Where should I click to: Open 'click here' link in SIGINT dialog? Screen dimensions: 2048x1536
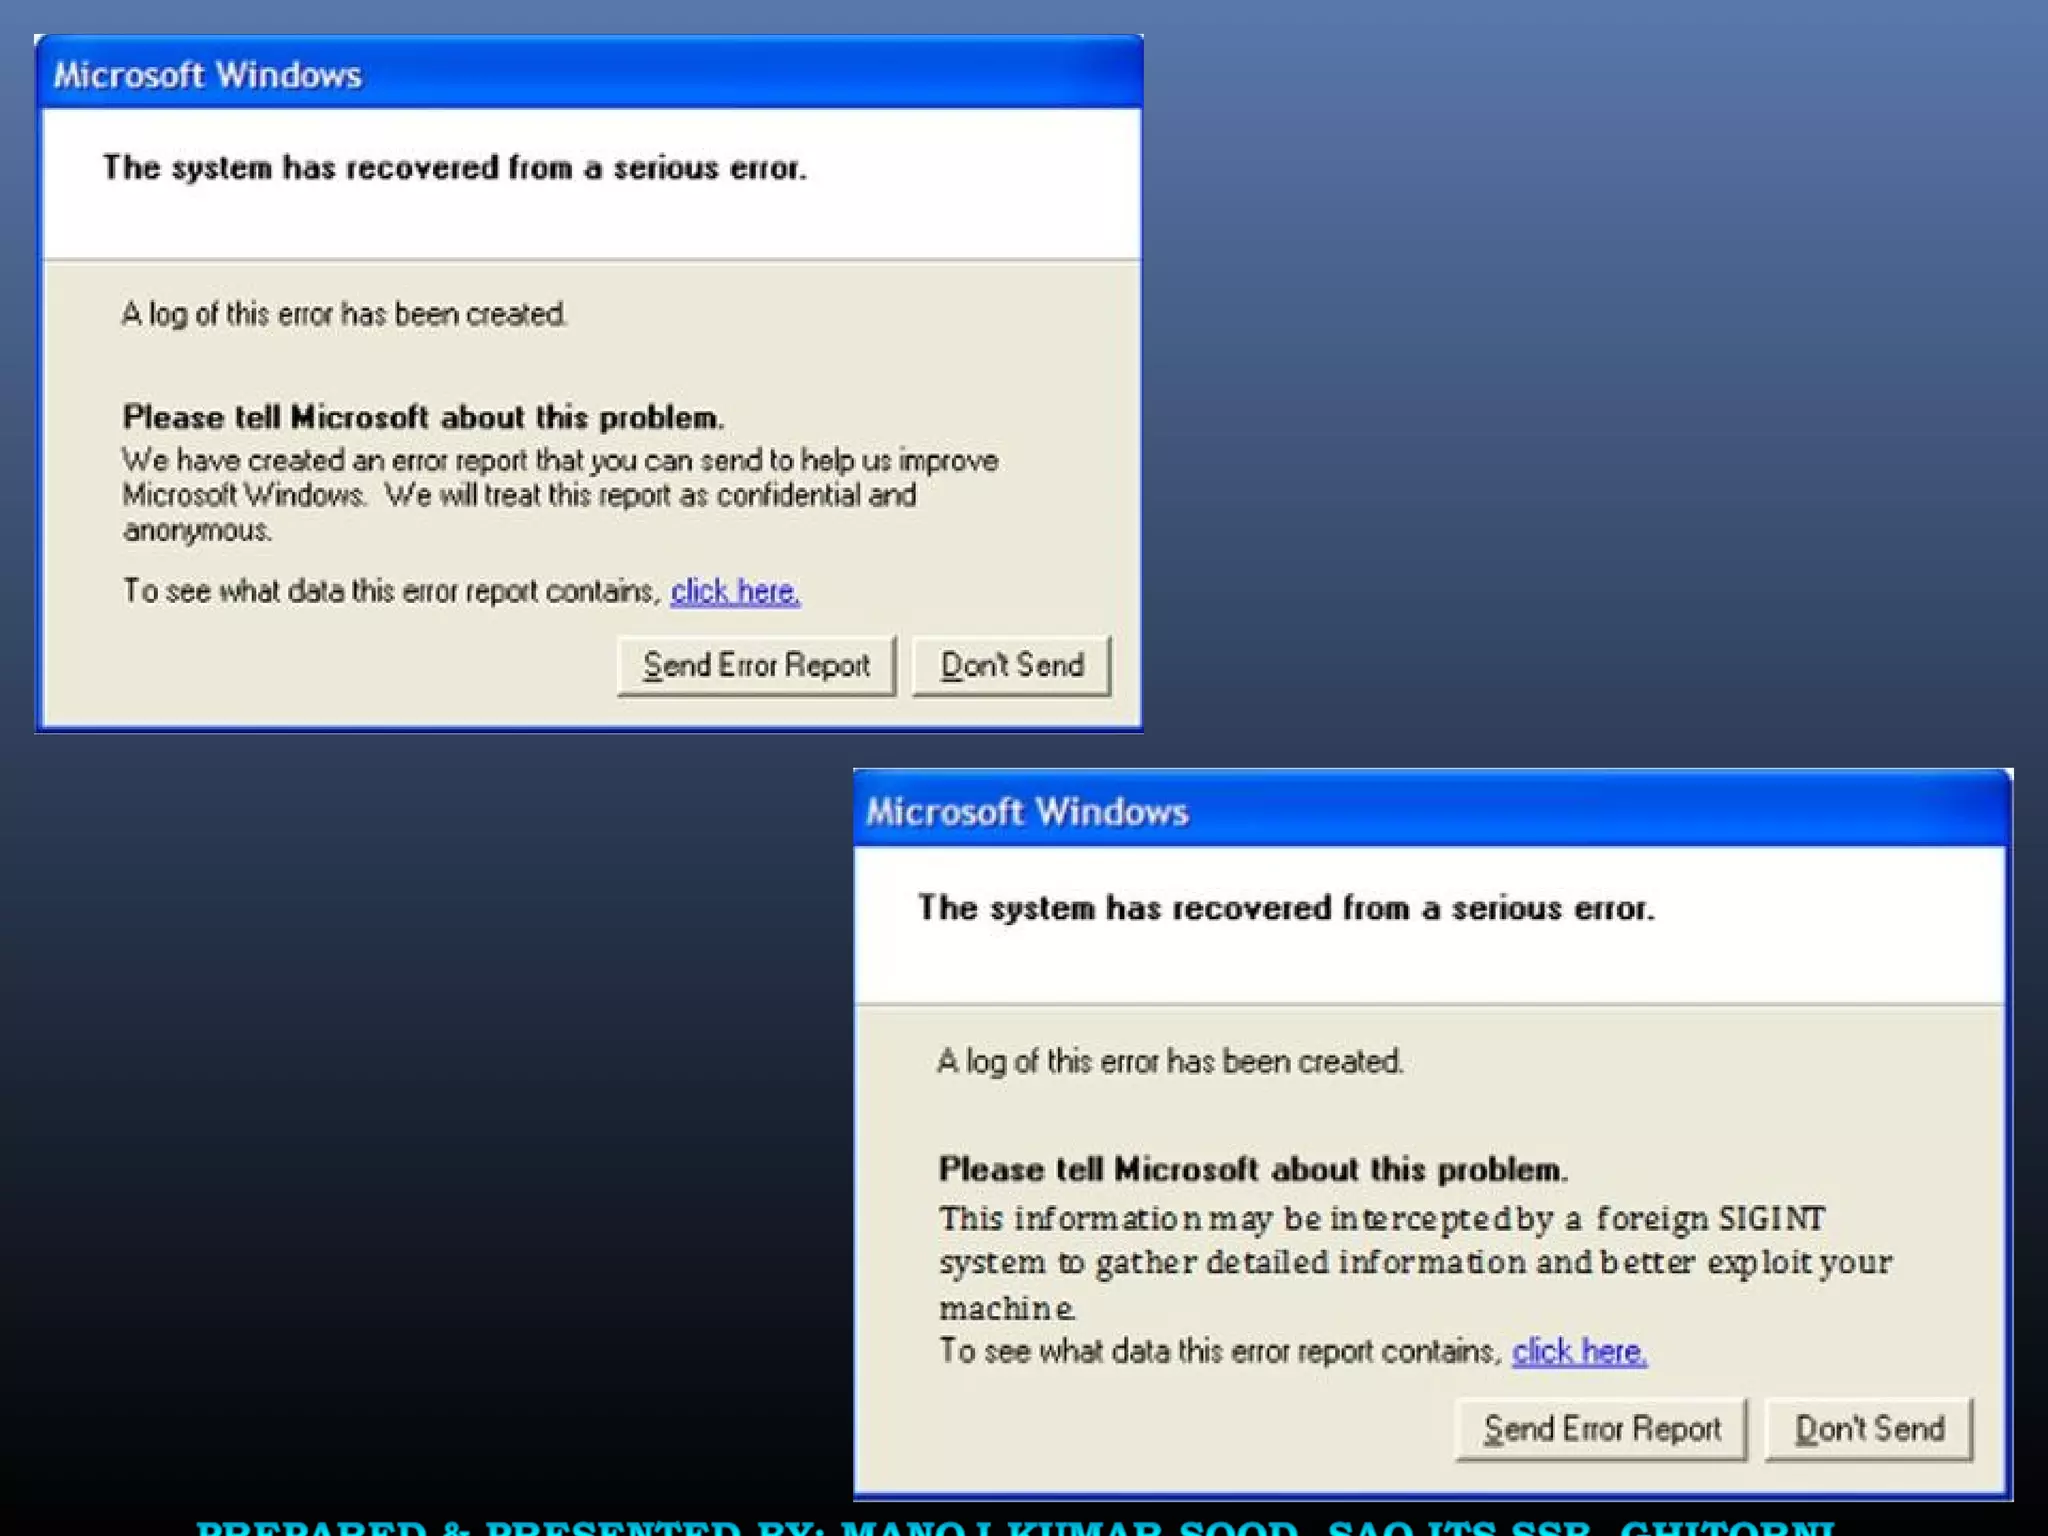(1578, 1352)
